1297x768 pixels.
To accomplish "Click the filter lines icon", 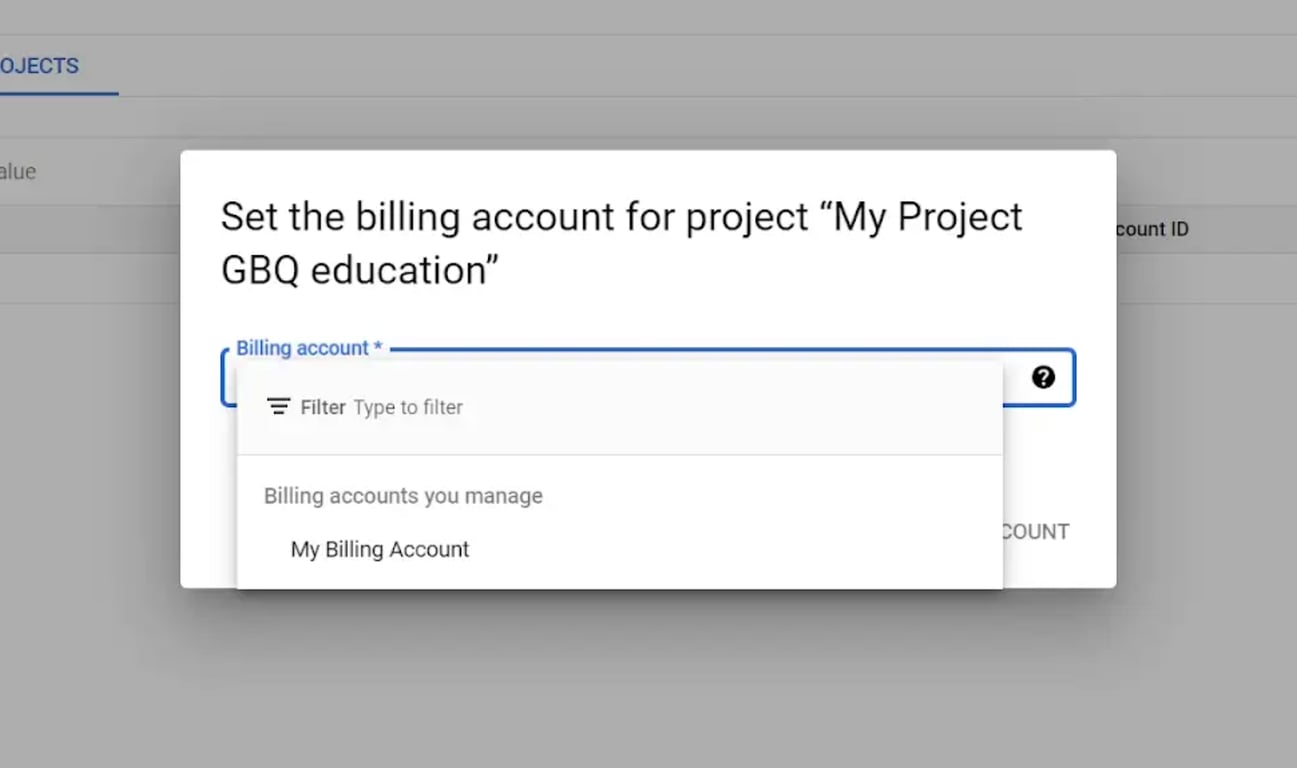I will [x=278, y=406].
